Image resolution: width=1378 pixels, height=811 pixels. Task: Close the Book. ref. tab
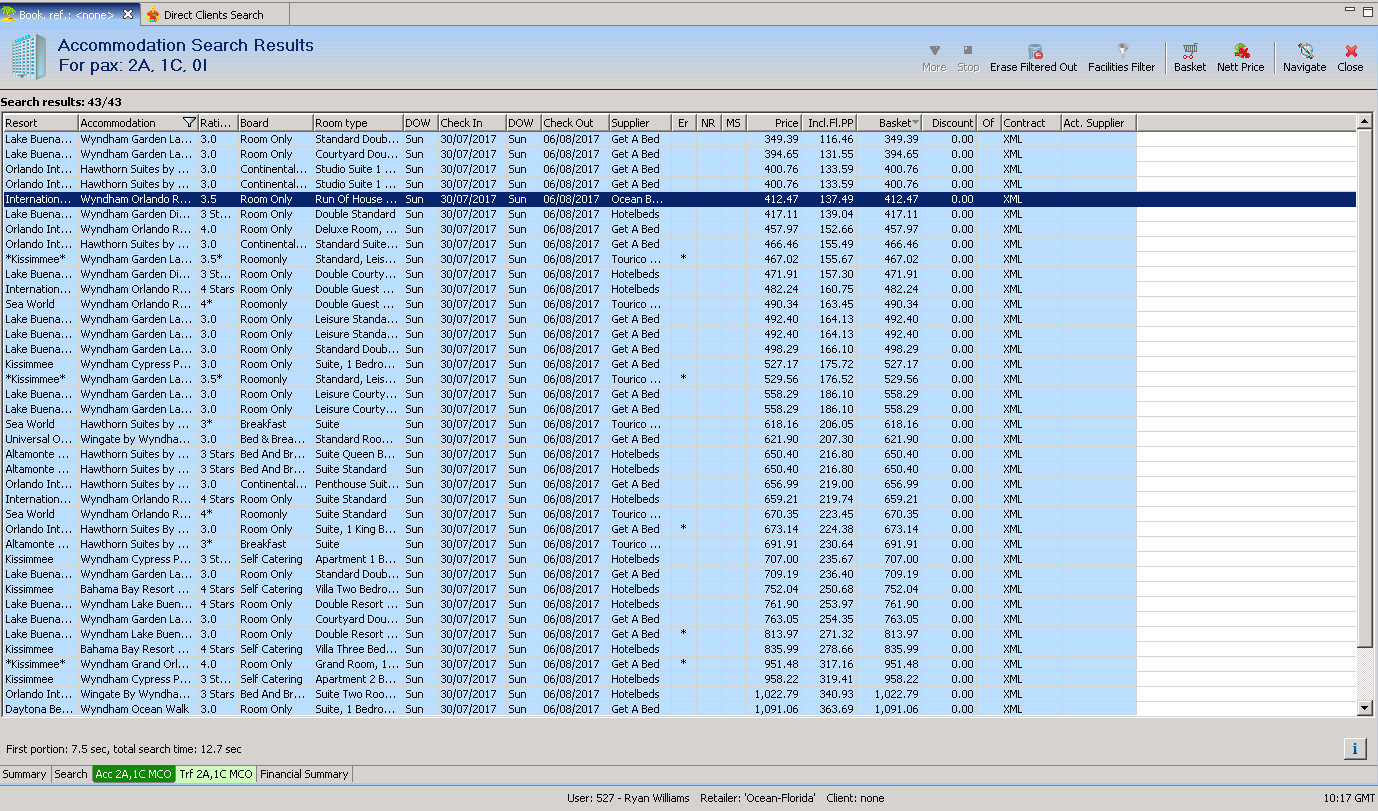tap(128, 15)
